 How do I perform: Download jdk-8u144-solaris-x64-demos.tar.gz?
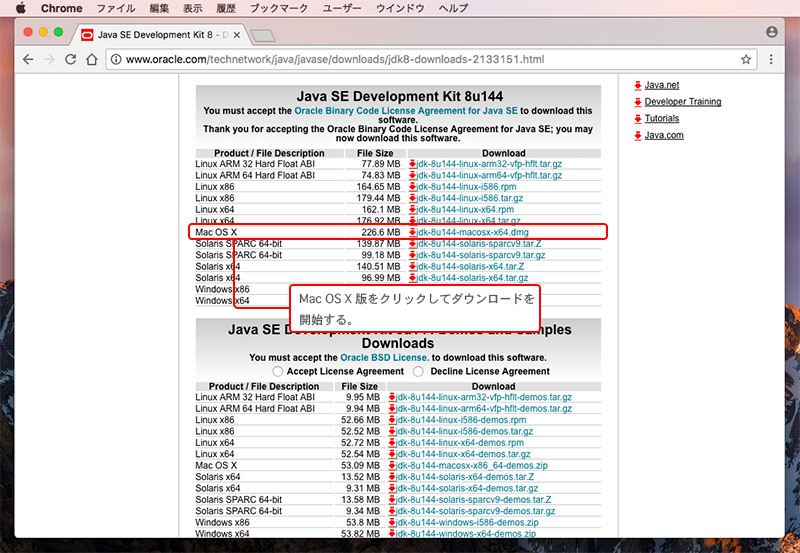click(467, 488)
